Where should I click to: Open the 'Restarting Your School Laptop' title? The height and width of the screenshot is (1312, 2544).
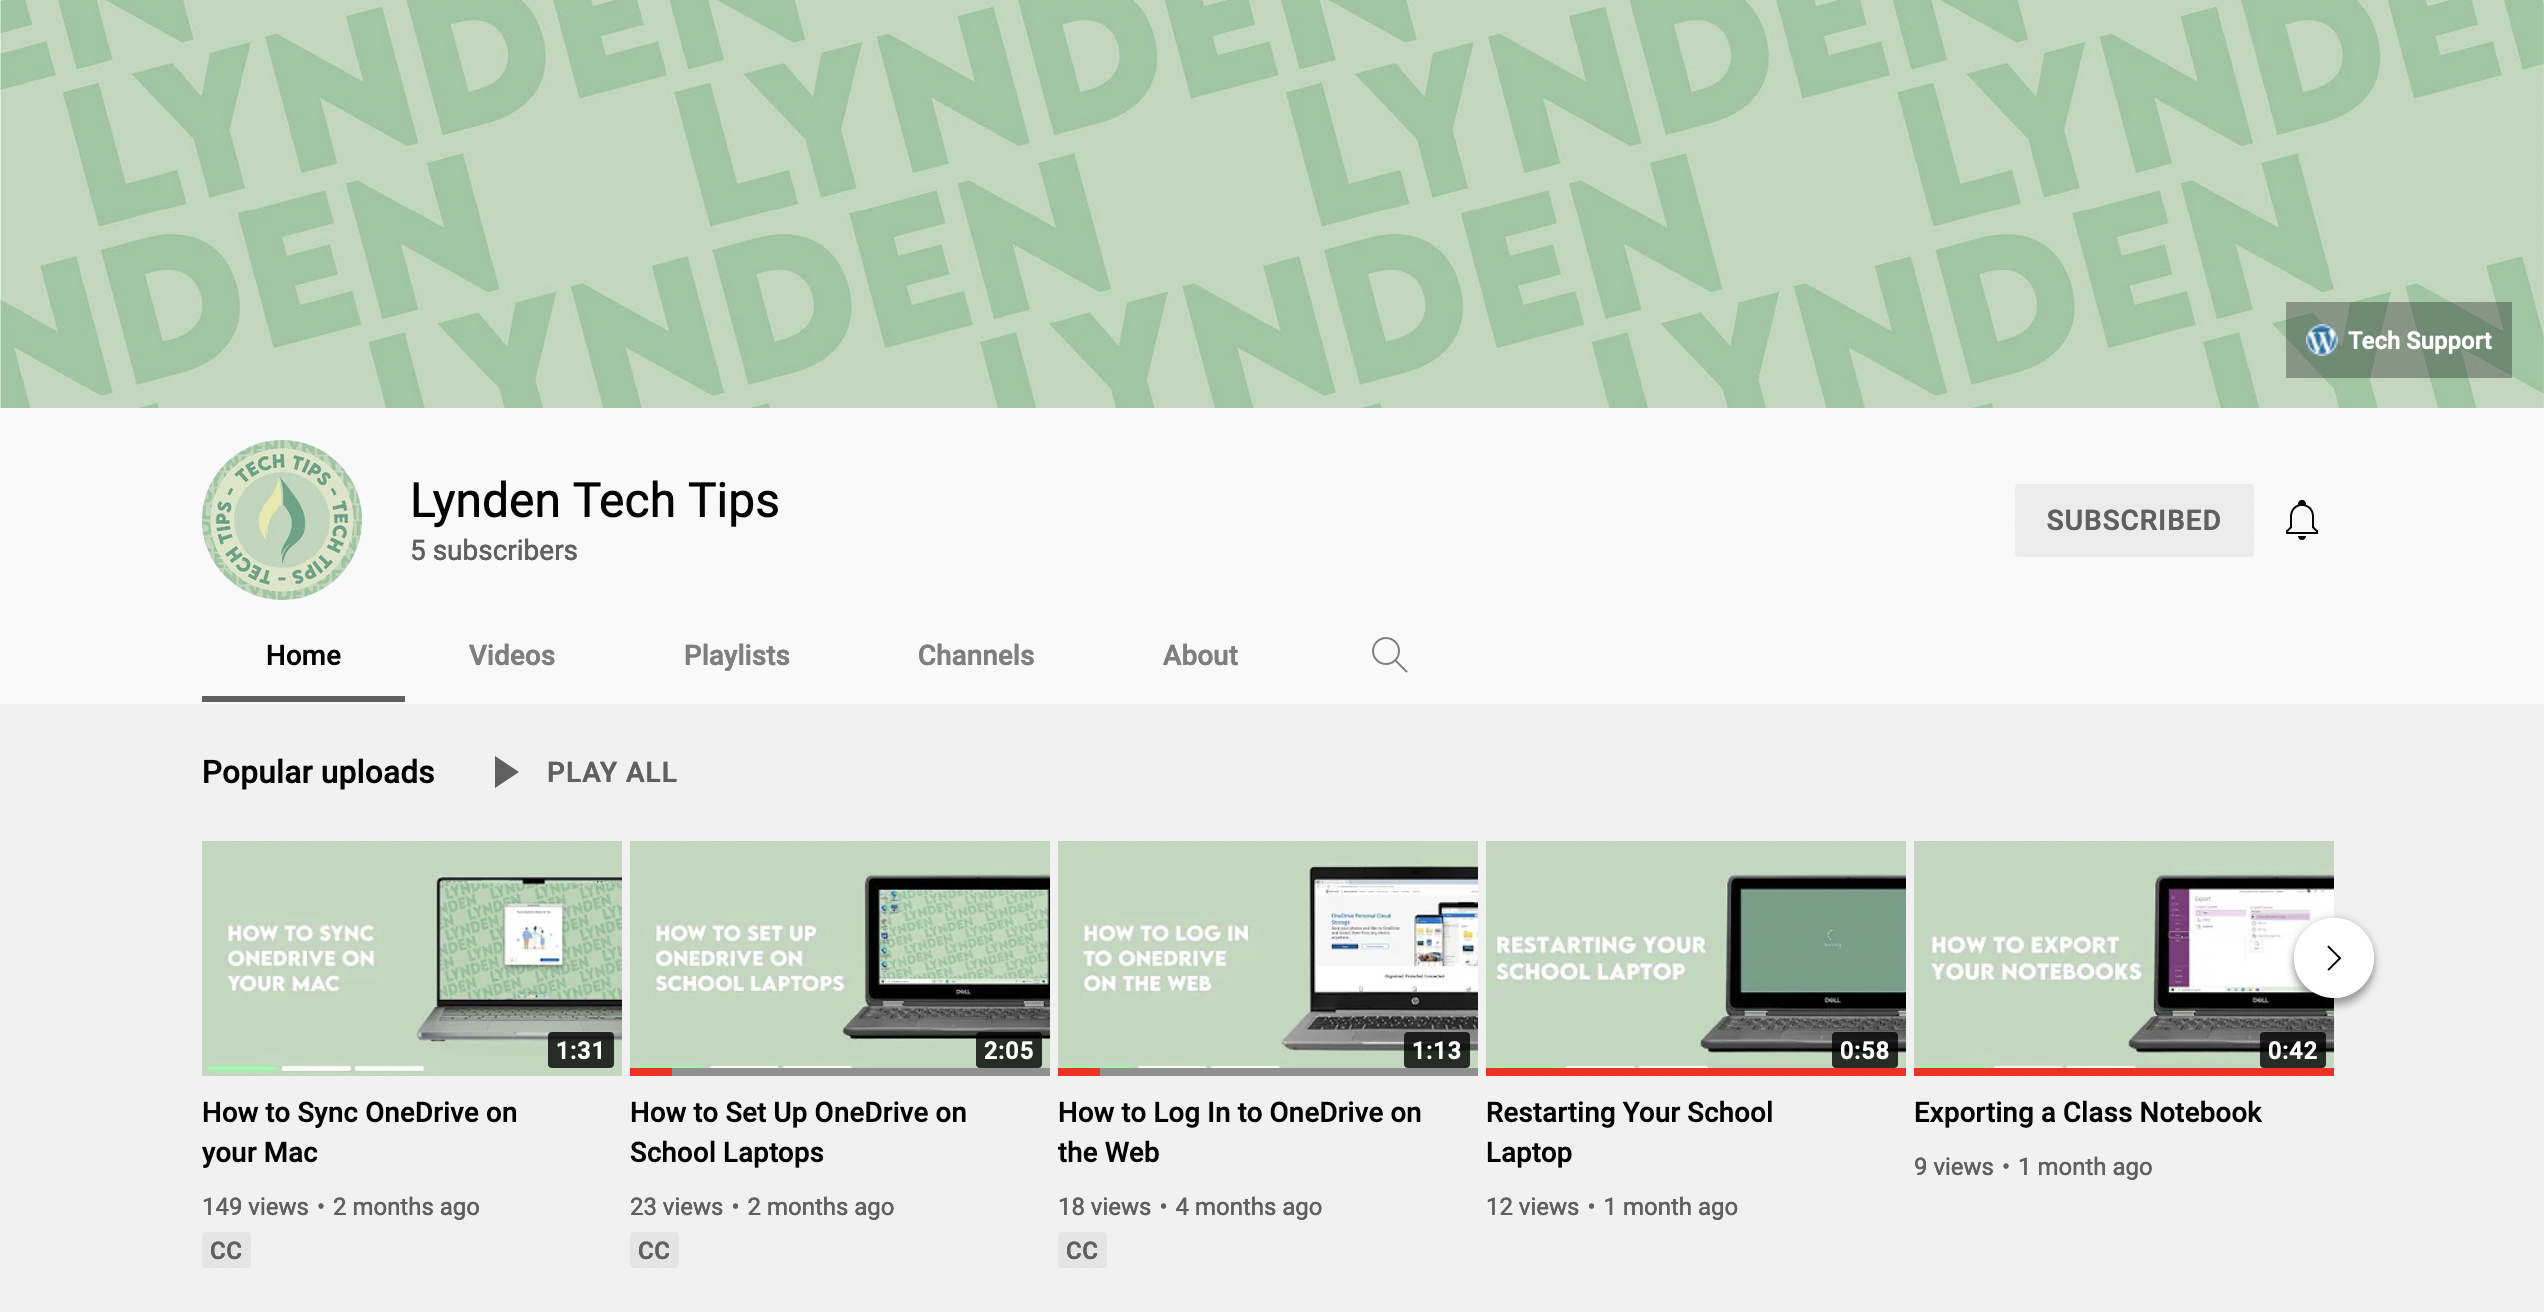[x=1629, y=1132]
